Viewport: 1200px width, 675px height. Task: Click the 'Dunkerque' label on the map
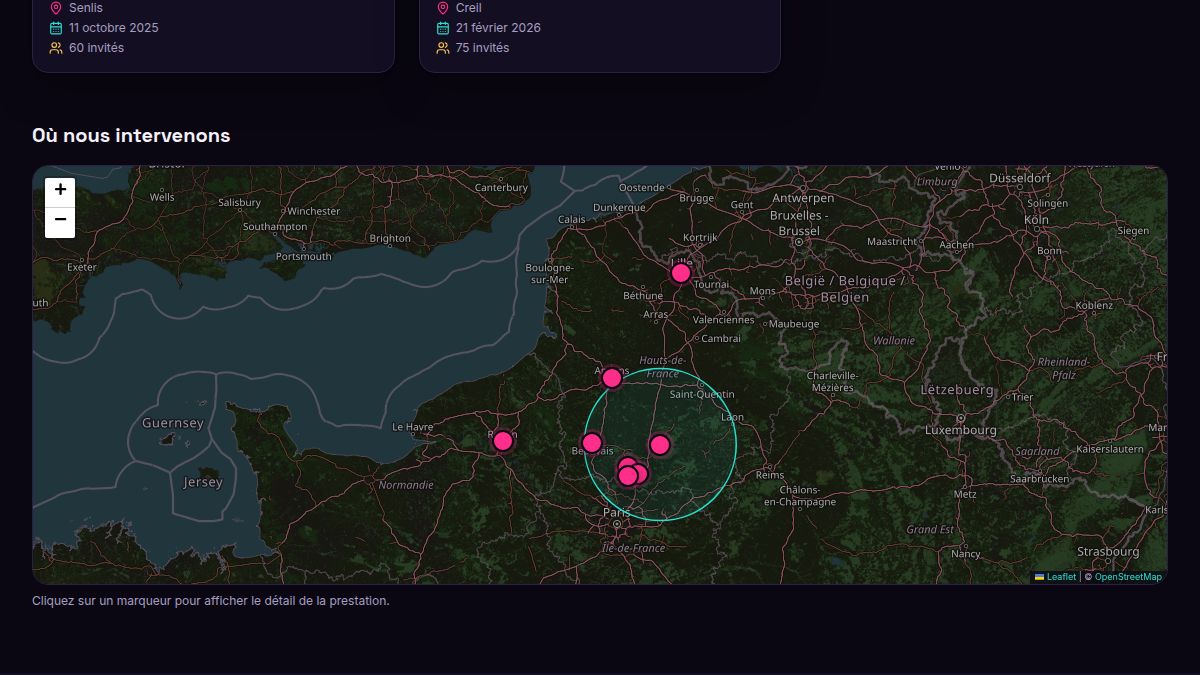click(619, 208)
